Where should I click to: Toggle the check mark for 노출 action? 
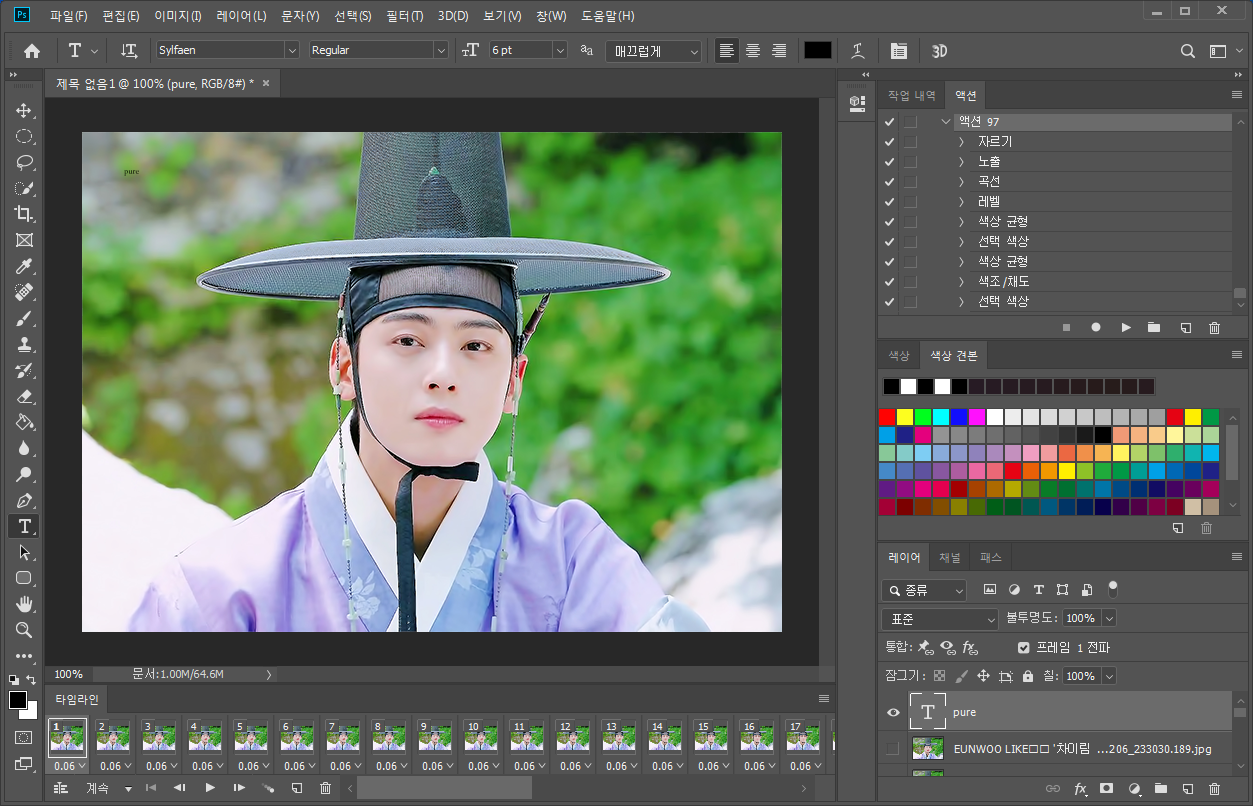889,162
